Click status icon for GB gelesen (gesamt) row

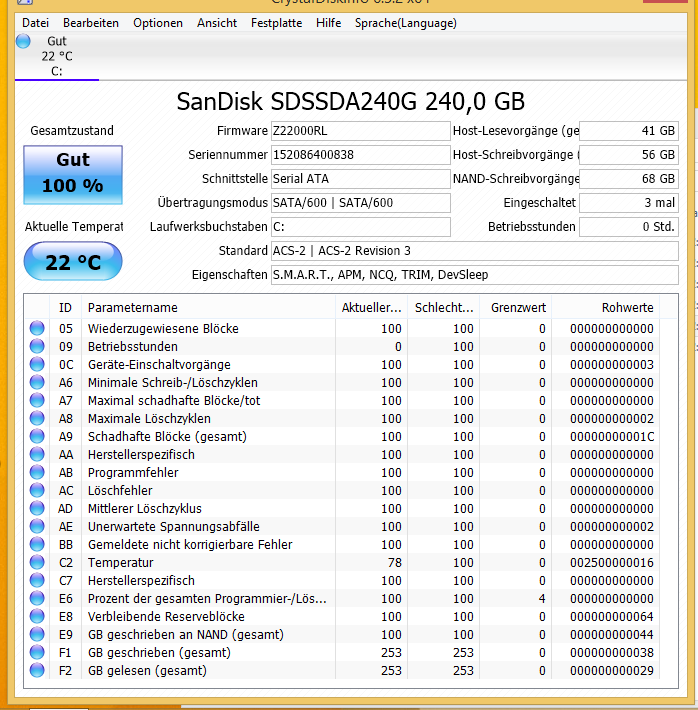pos(37,670)
